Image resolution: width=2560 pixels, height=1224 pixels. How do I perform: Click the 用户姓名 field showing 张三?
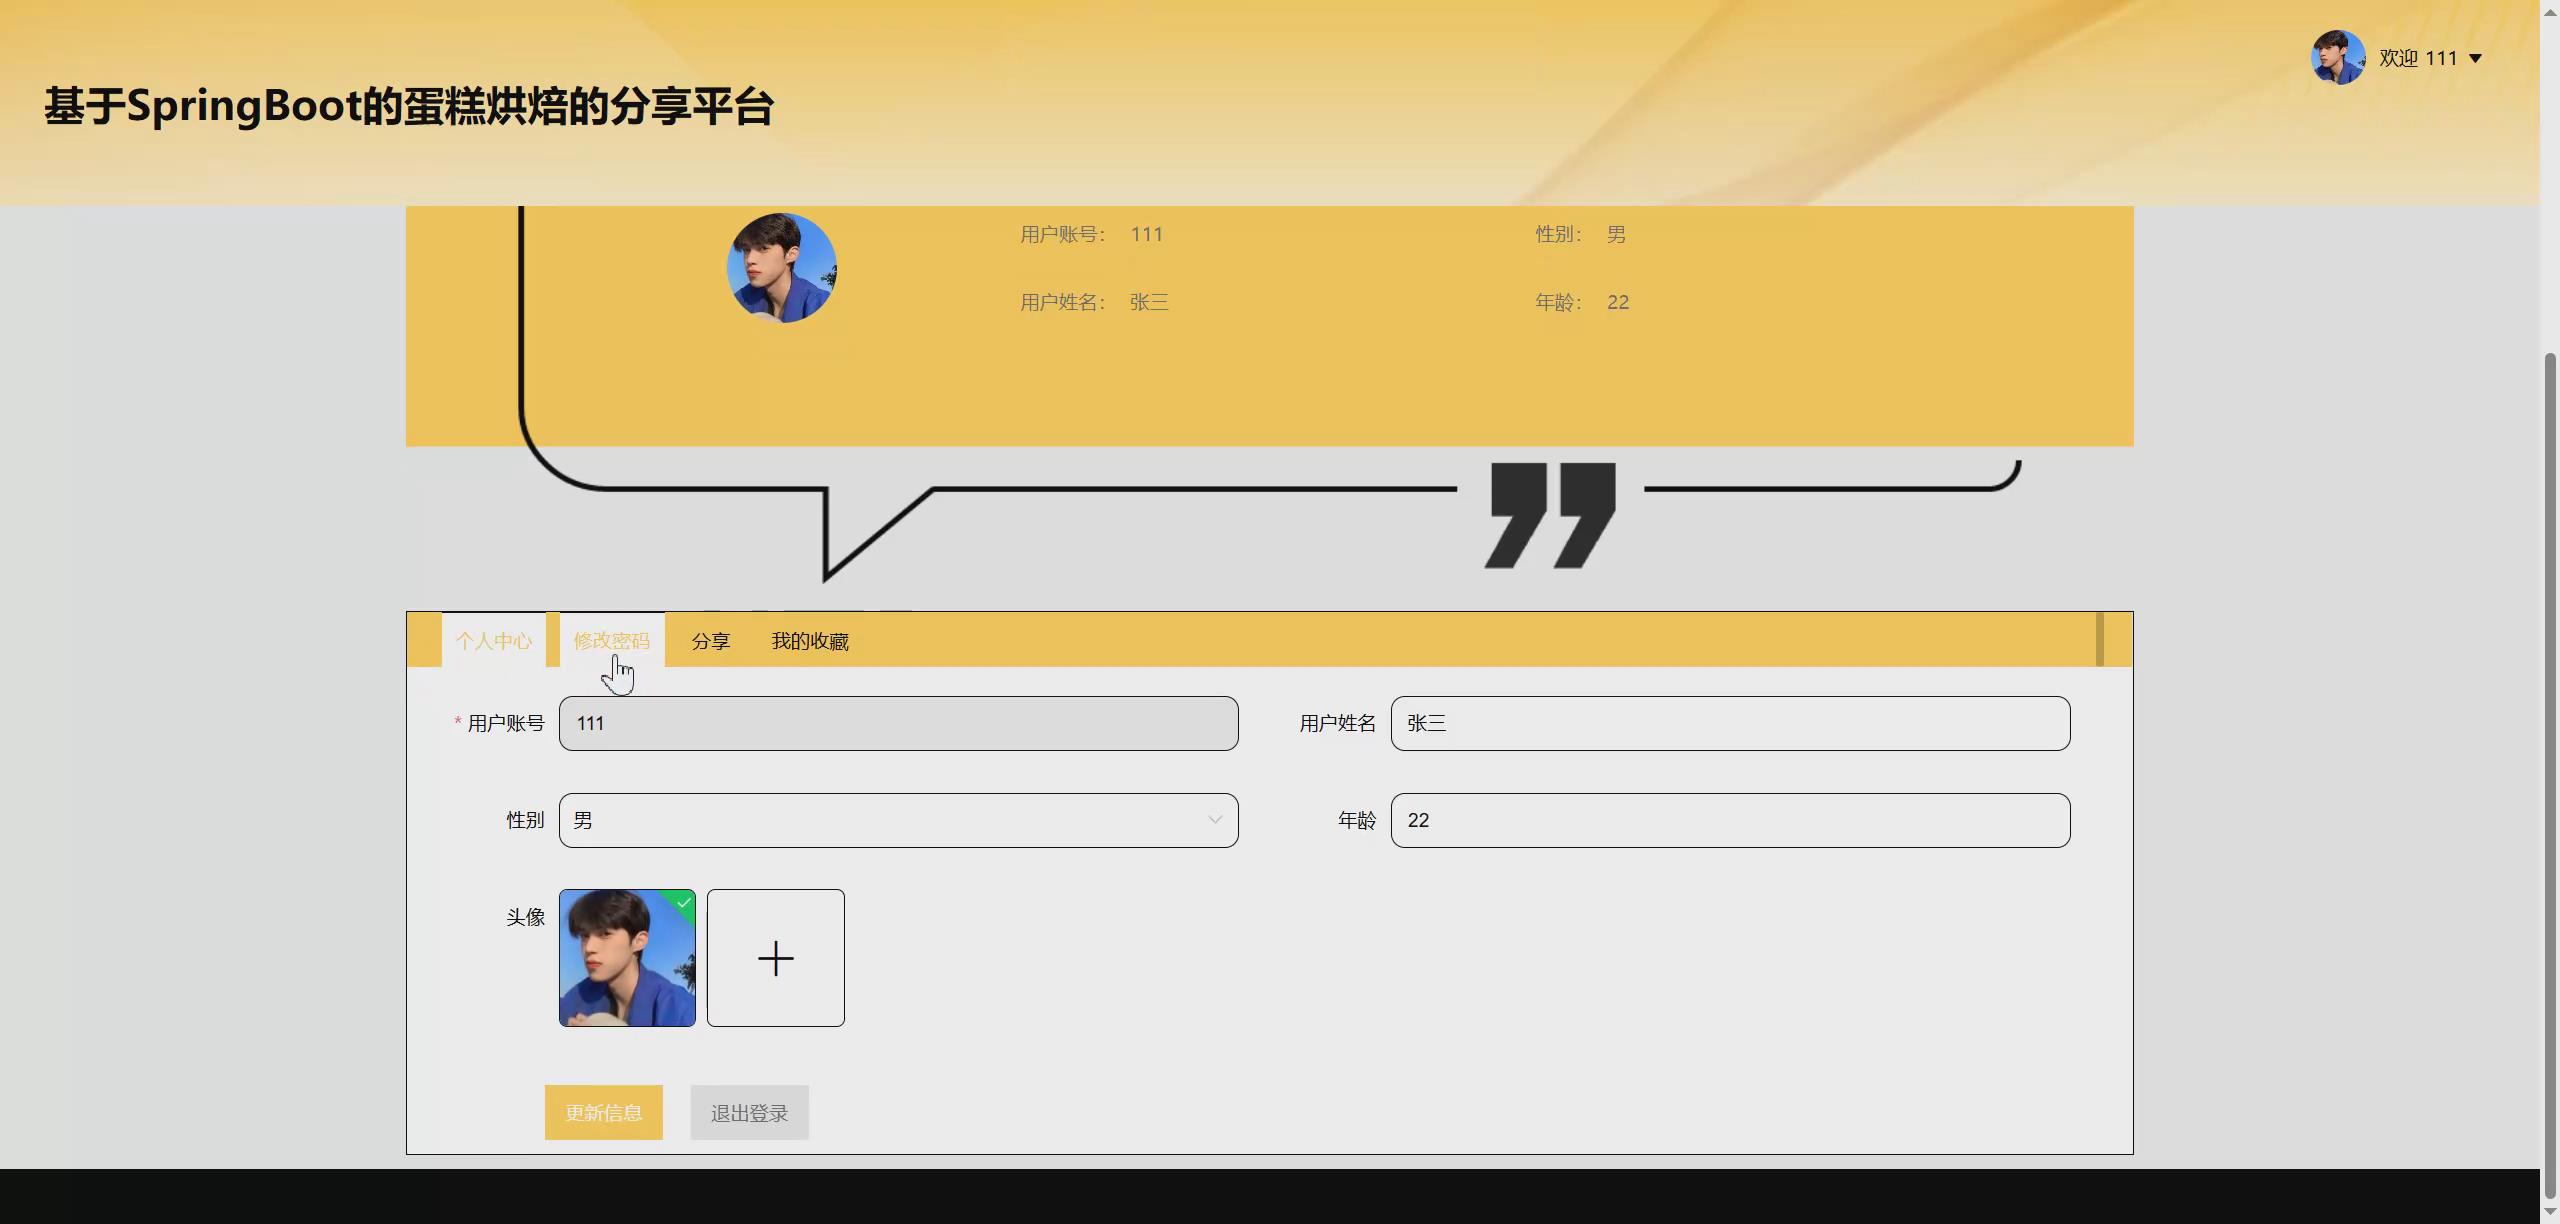coord(1729,723)
